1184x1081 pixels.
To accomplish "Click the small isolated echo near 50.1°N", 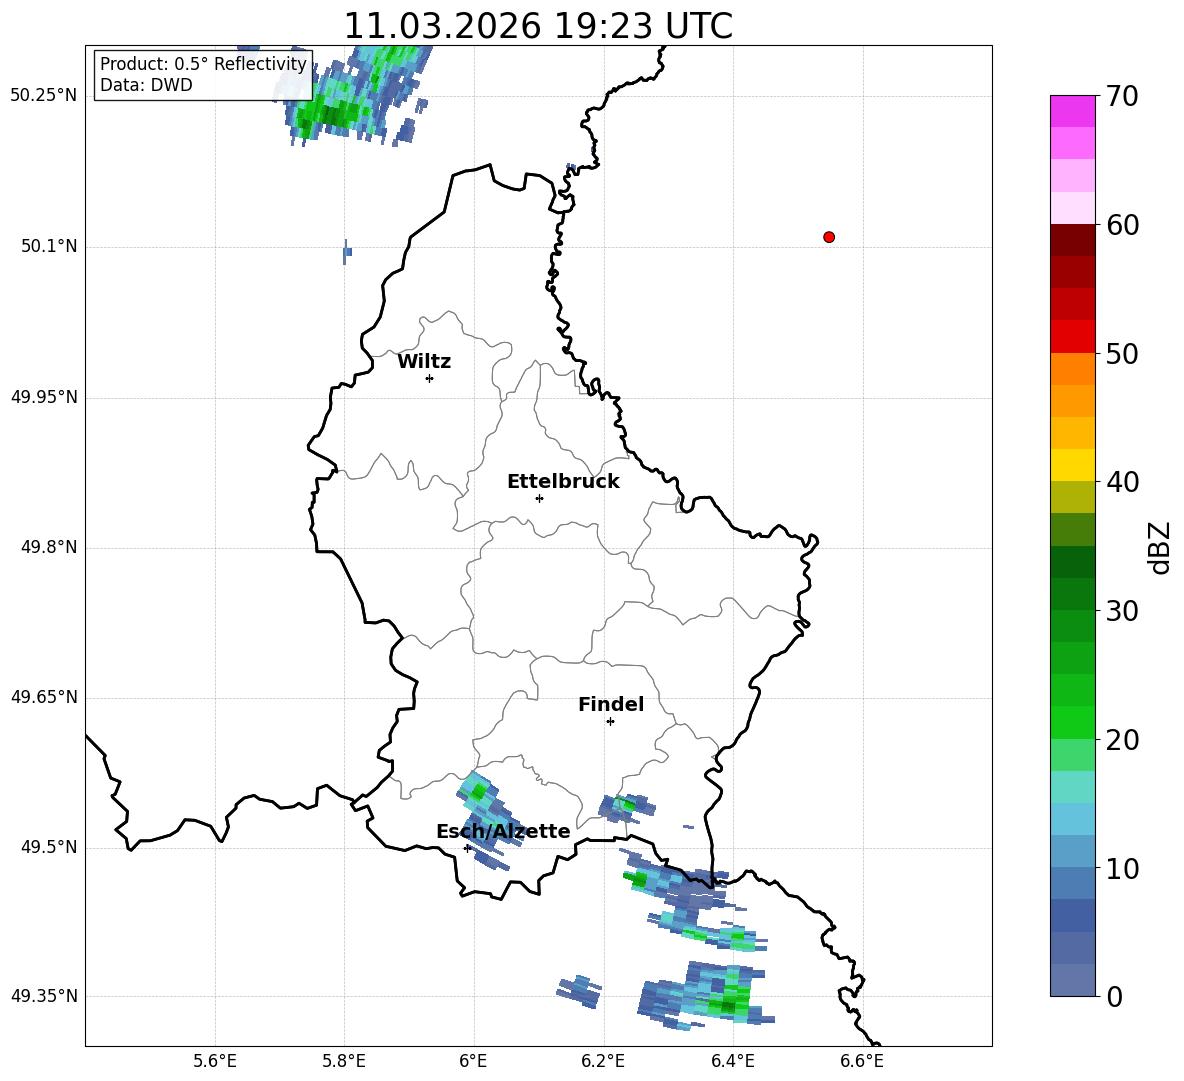I will pos(347,251).
